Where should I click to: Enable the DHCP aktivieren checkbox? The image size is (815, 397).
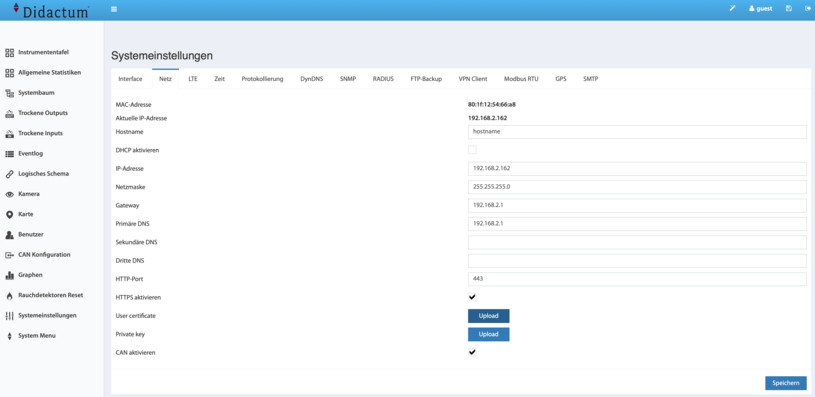pyautogui.click(x=472, y=150)
